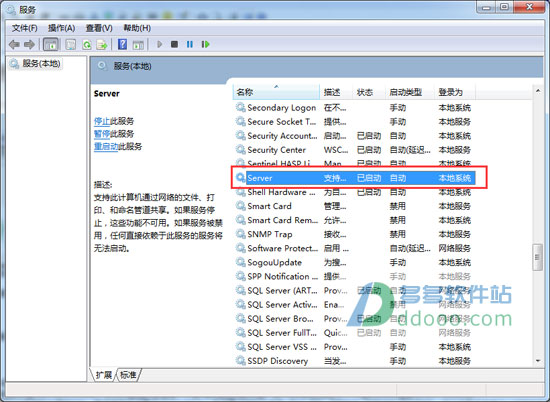Screen dimensions: 550x402
Task: Toggle the show/hide console tree icon
Action: point(51,45)
